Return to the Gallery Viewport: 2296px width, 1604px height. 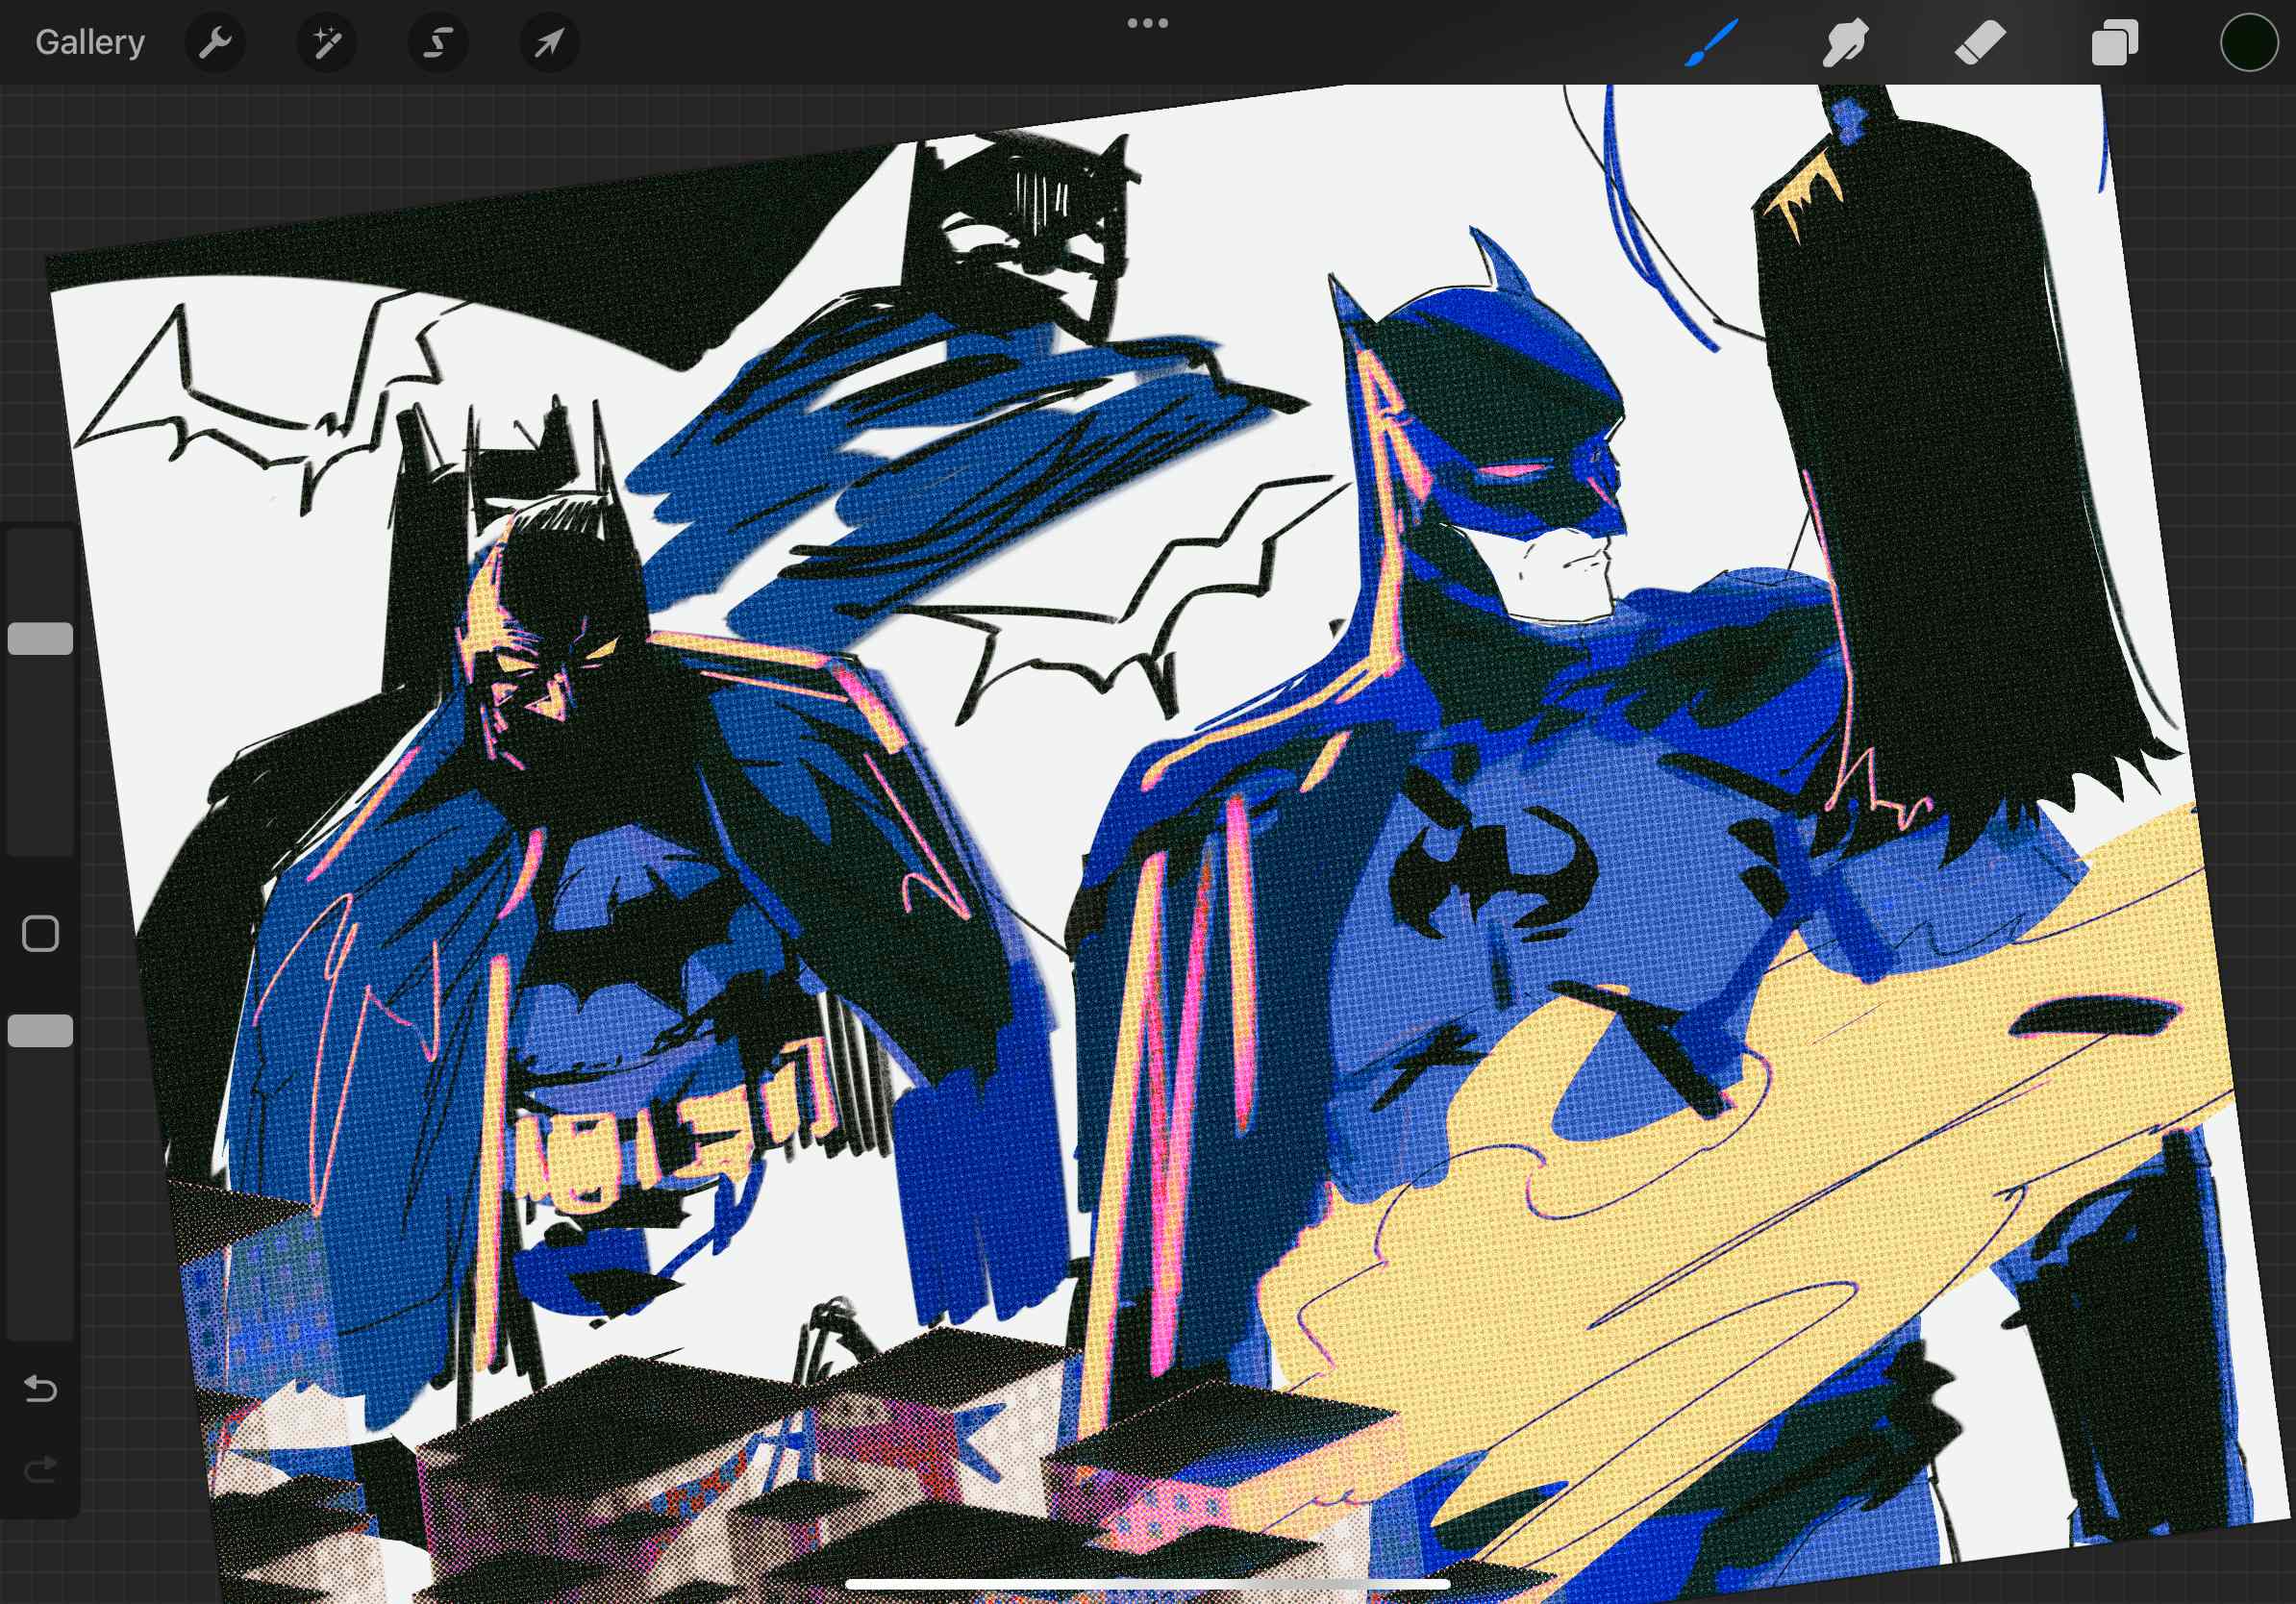90,42
